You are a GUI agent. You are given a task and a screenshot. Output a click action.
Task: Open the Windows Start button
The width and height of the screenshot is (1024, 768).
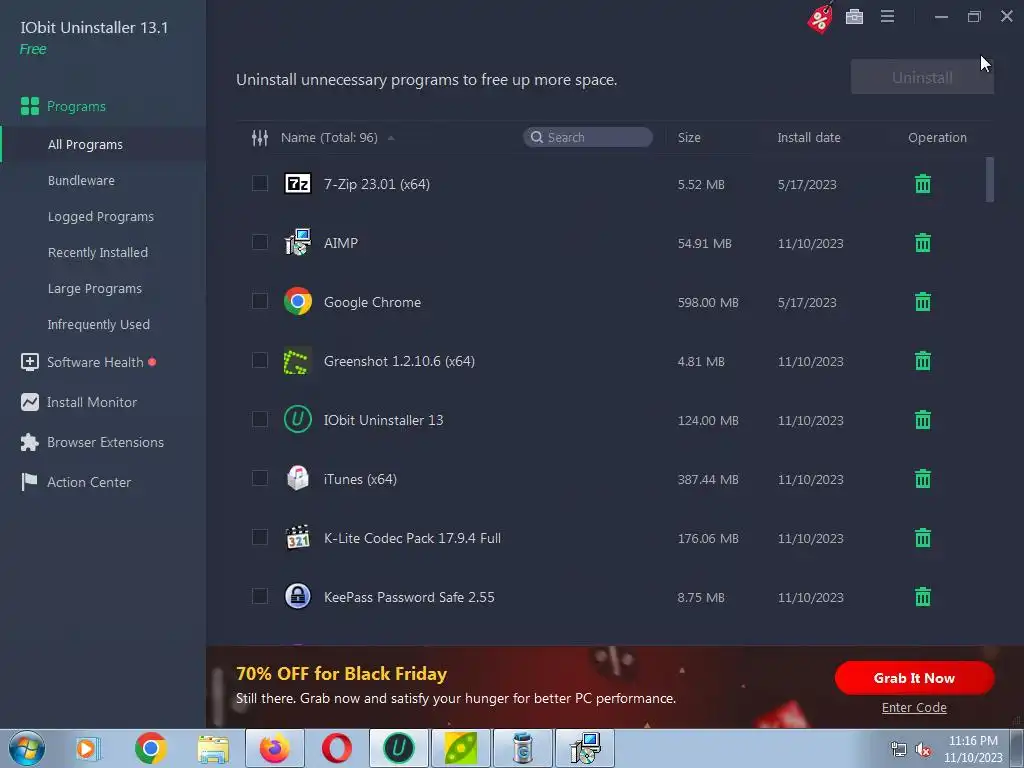tap(26, 748)
